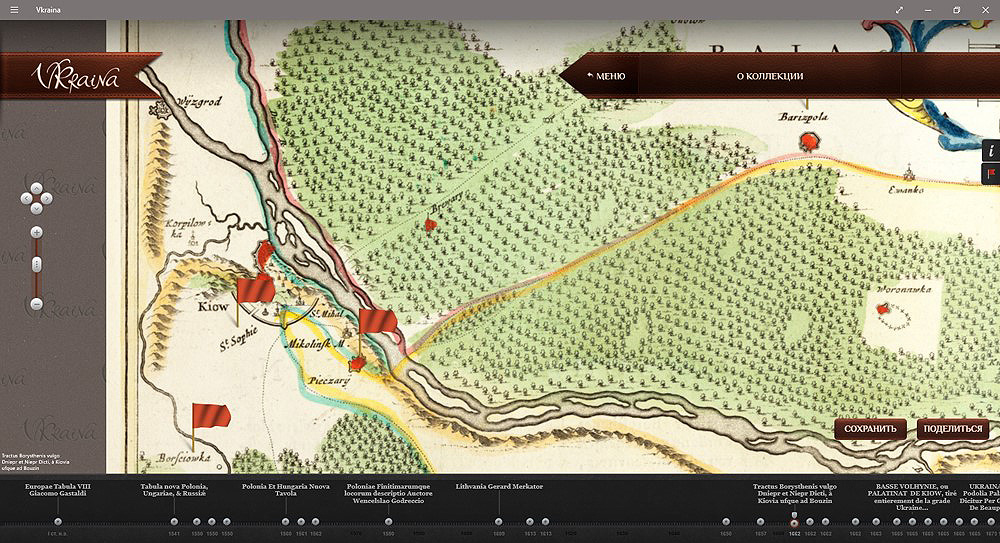Go back via the МЕНЮ button
1000x543 pixels.
(606, 76)
